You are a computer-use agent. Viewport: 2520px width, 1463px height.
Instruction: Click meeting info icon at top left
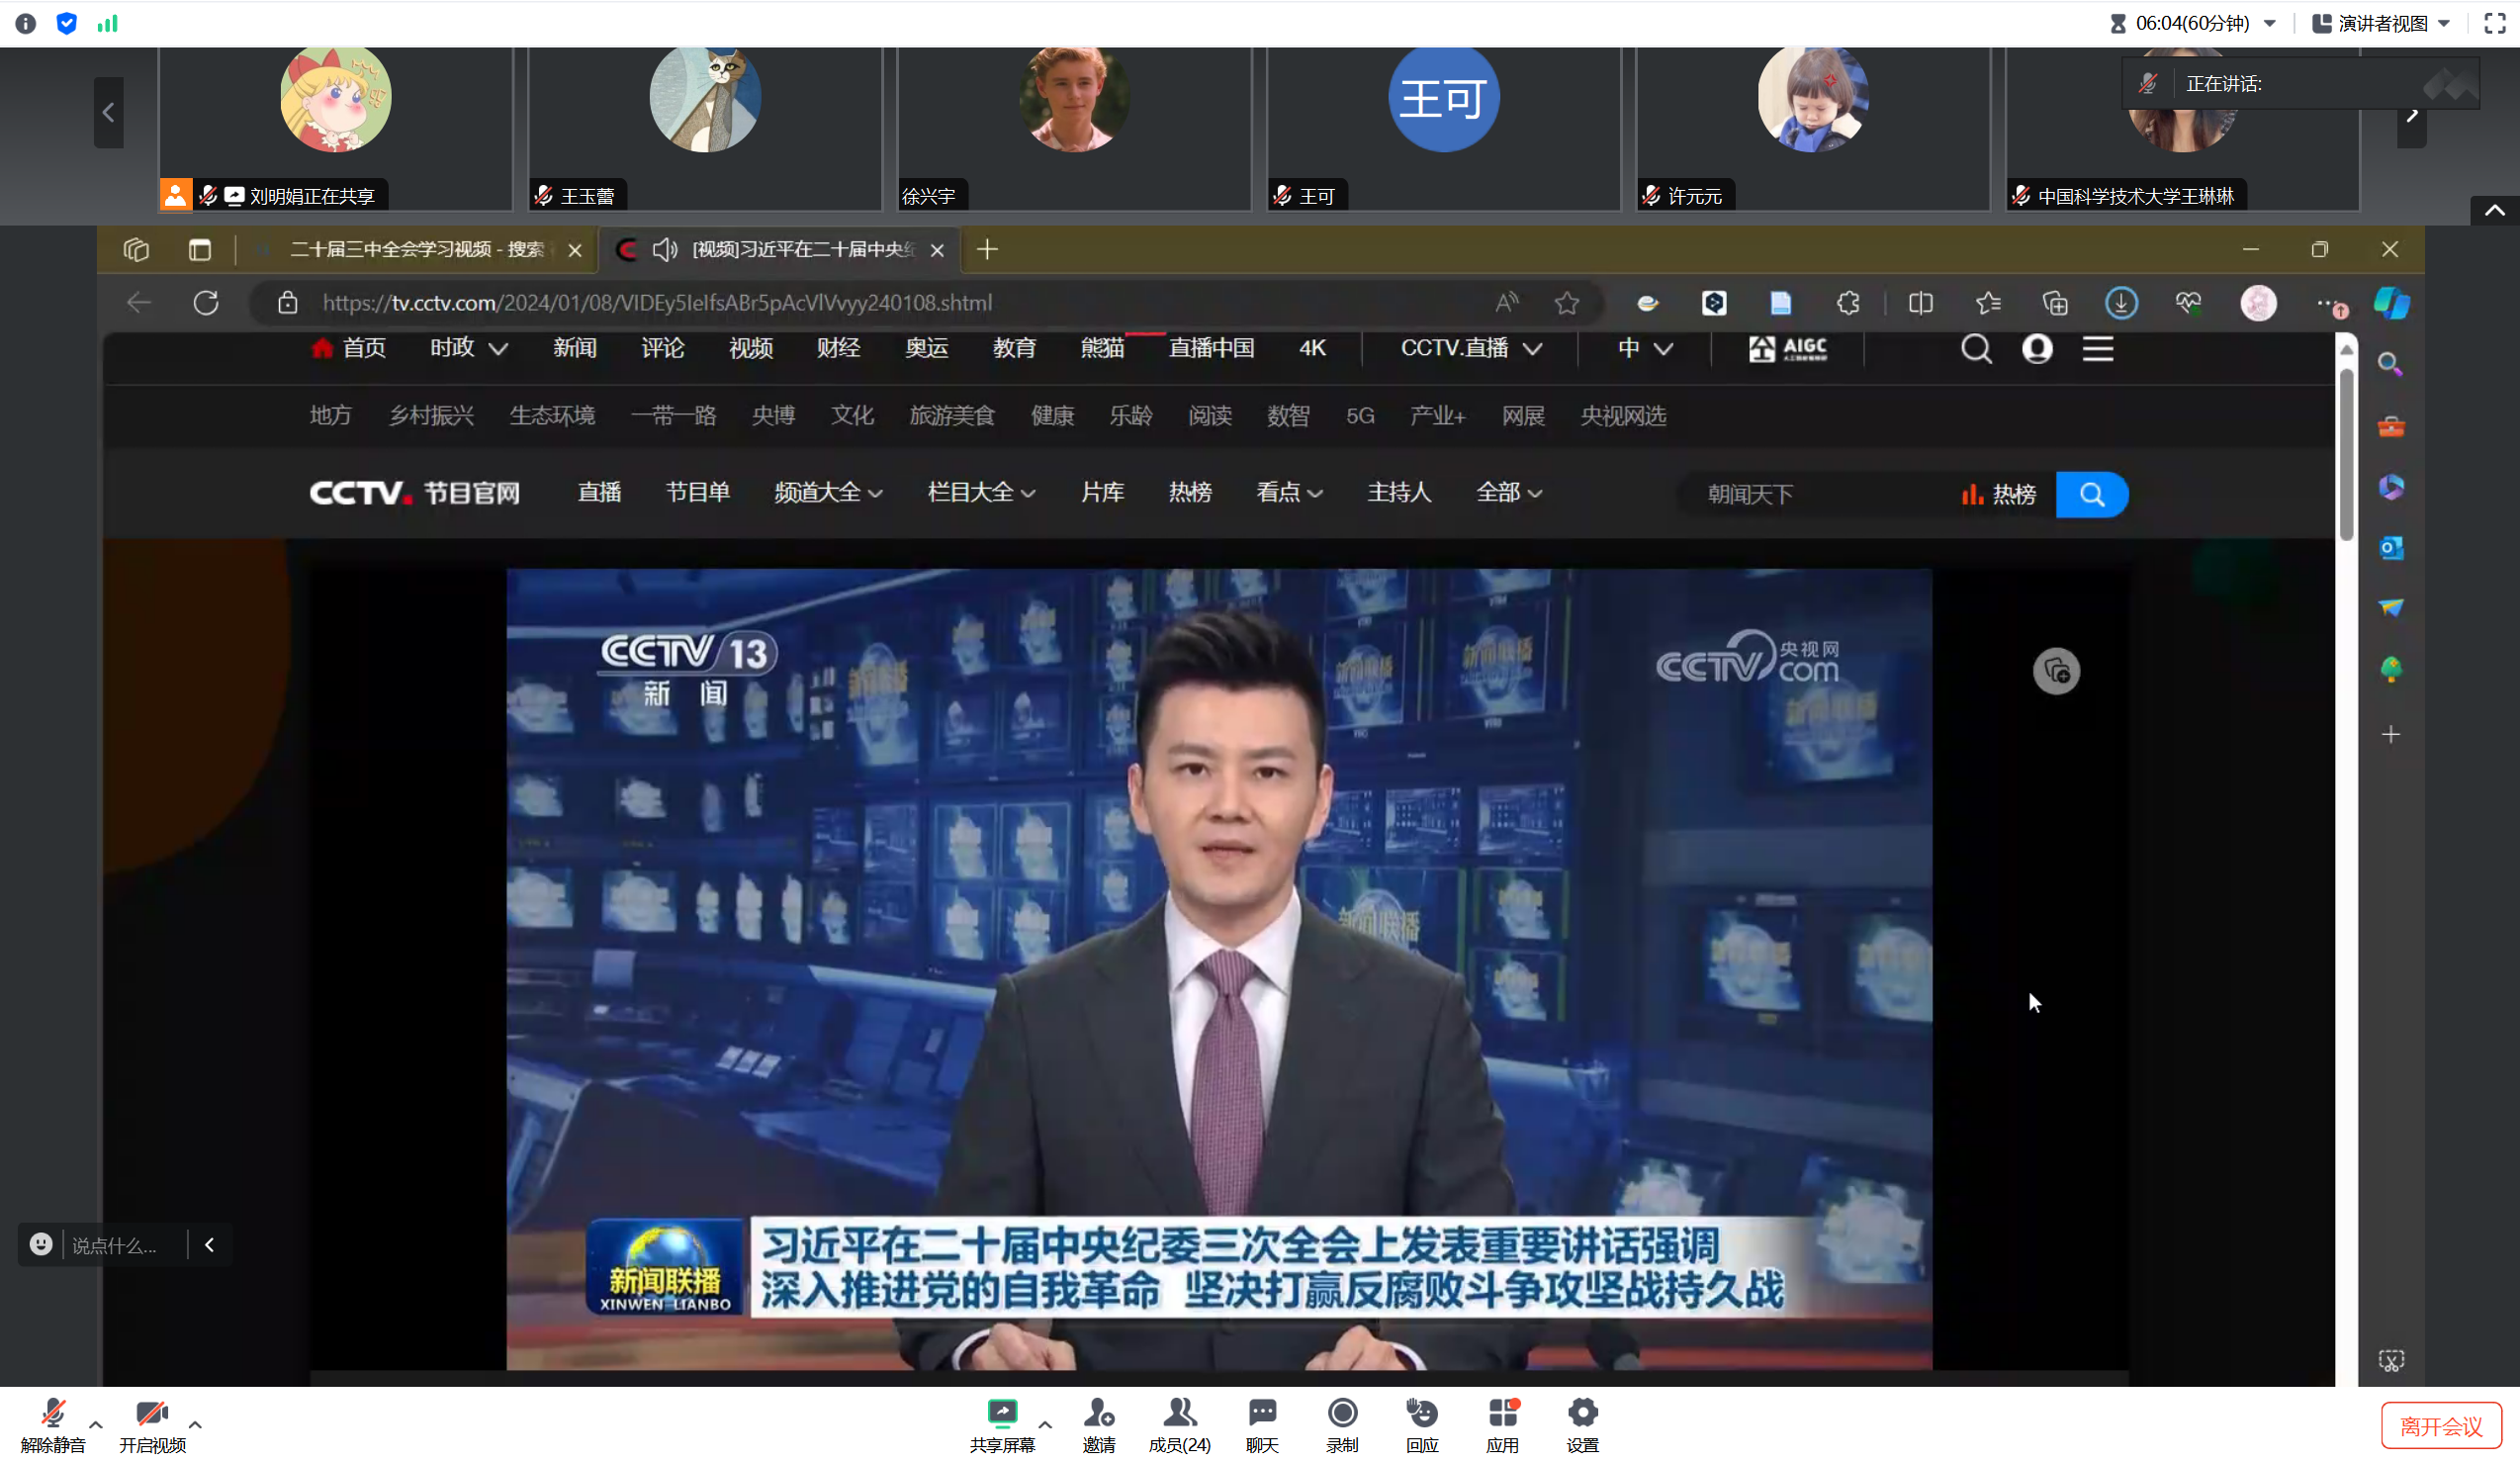pos(26,23)
